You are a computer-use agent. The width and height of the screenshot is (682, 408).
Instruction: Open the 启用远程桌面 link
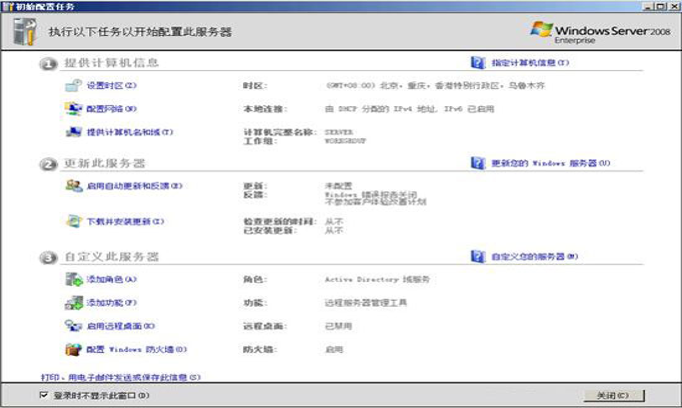(x=119, y=326)
